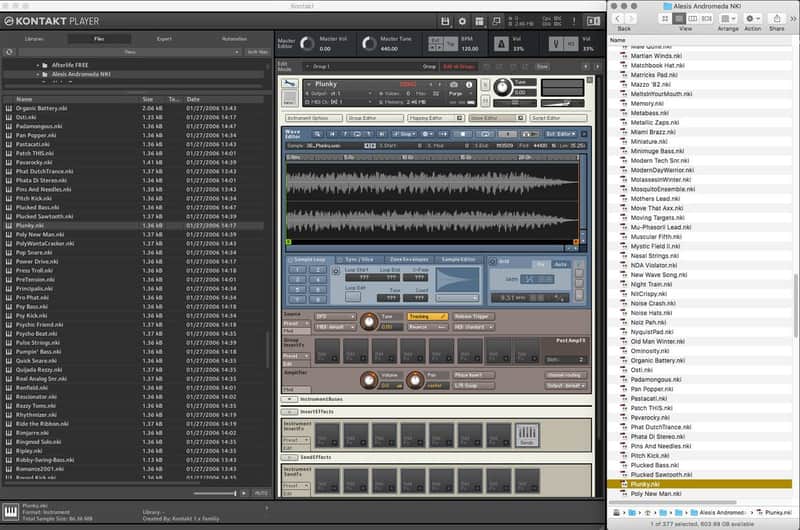
Task: Open the Output default dropdown in Amplifier
Action: (x=566, y=386)
